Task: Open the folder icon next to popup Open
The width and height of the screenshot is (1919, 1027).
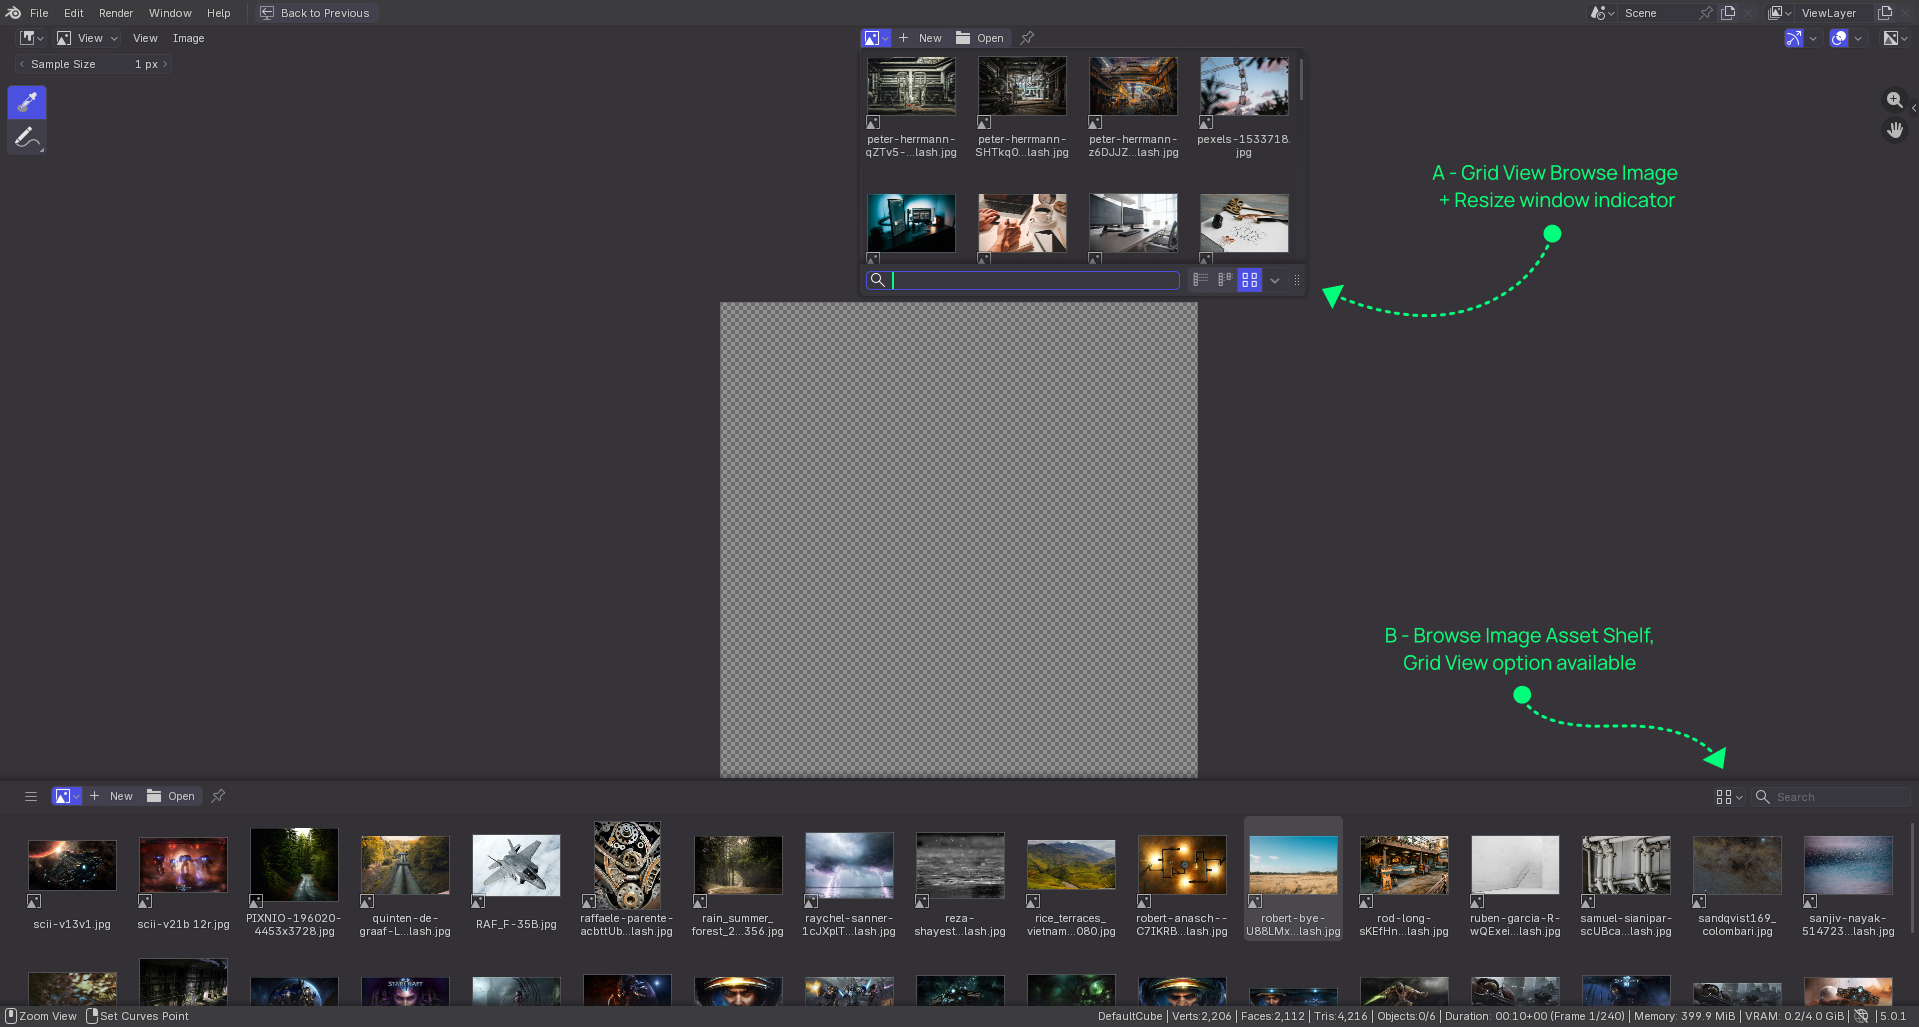Action: click(963, 38)
